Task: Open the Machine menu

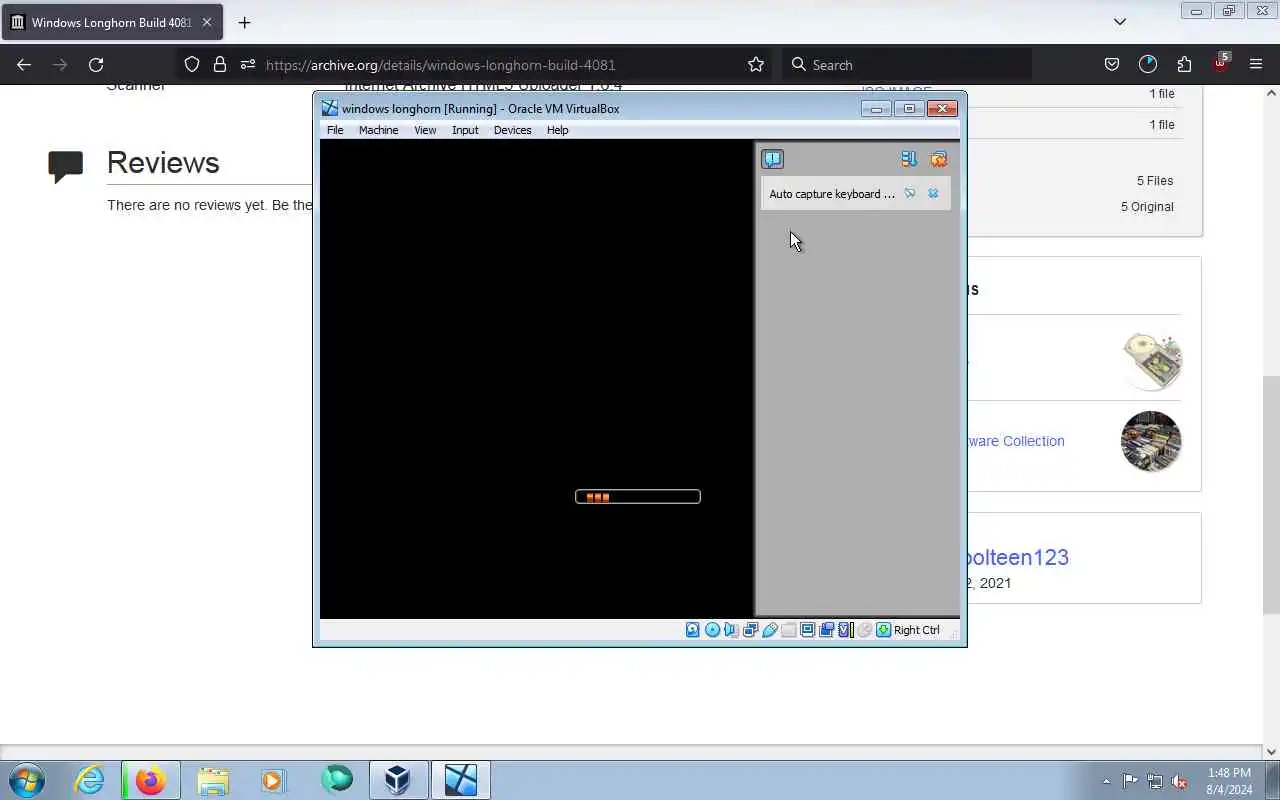Action: point(378,130)
